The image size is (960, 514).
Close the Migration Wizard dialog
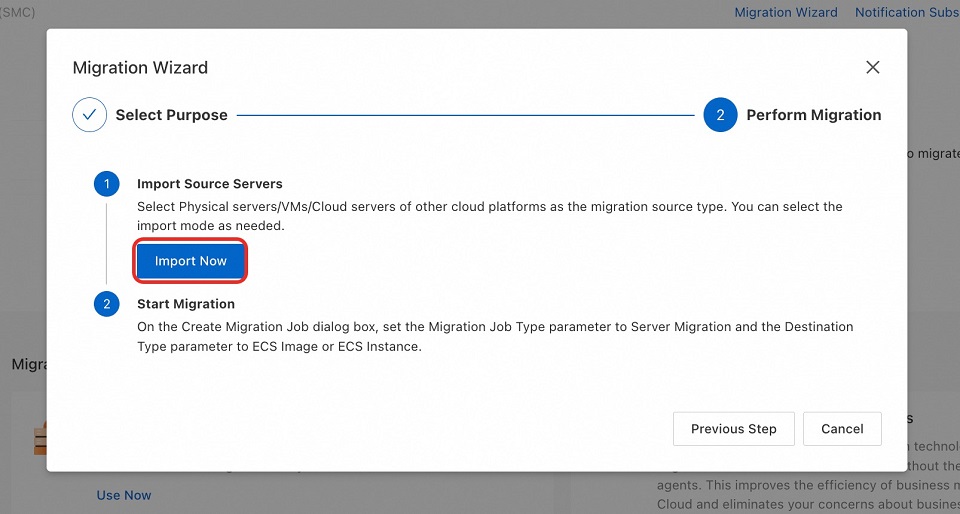click(873, 67)
